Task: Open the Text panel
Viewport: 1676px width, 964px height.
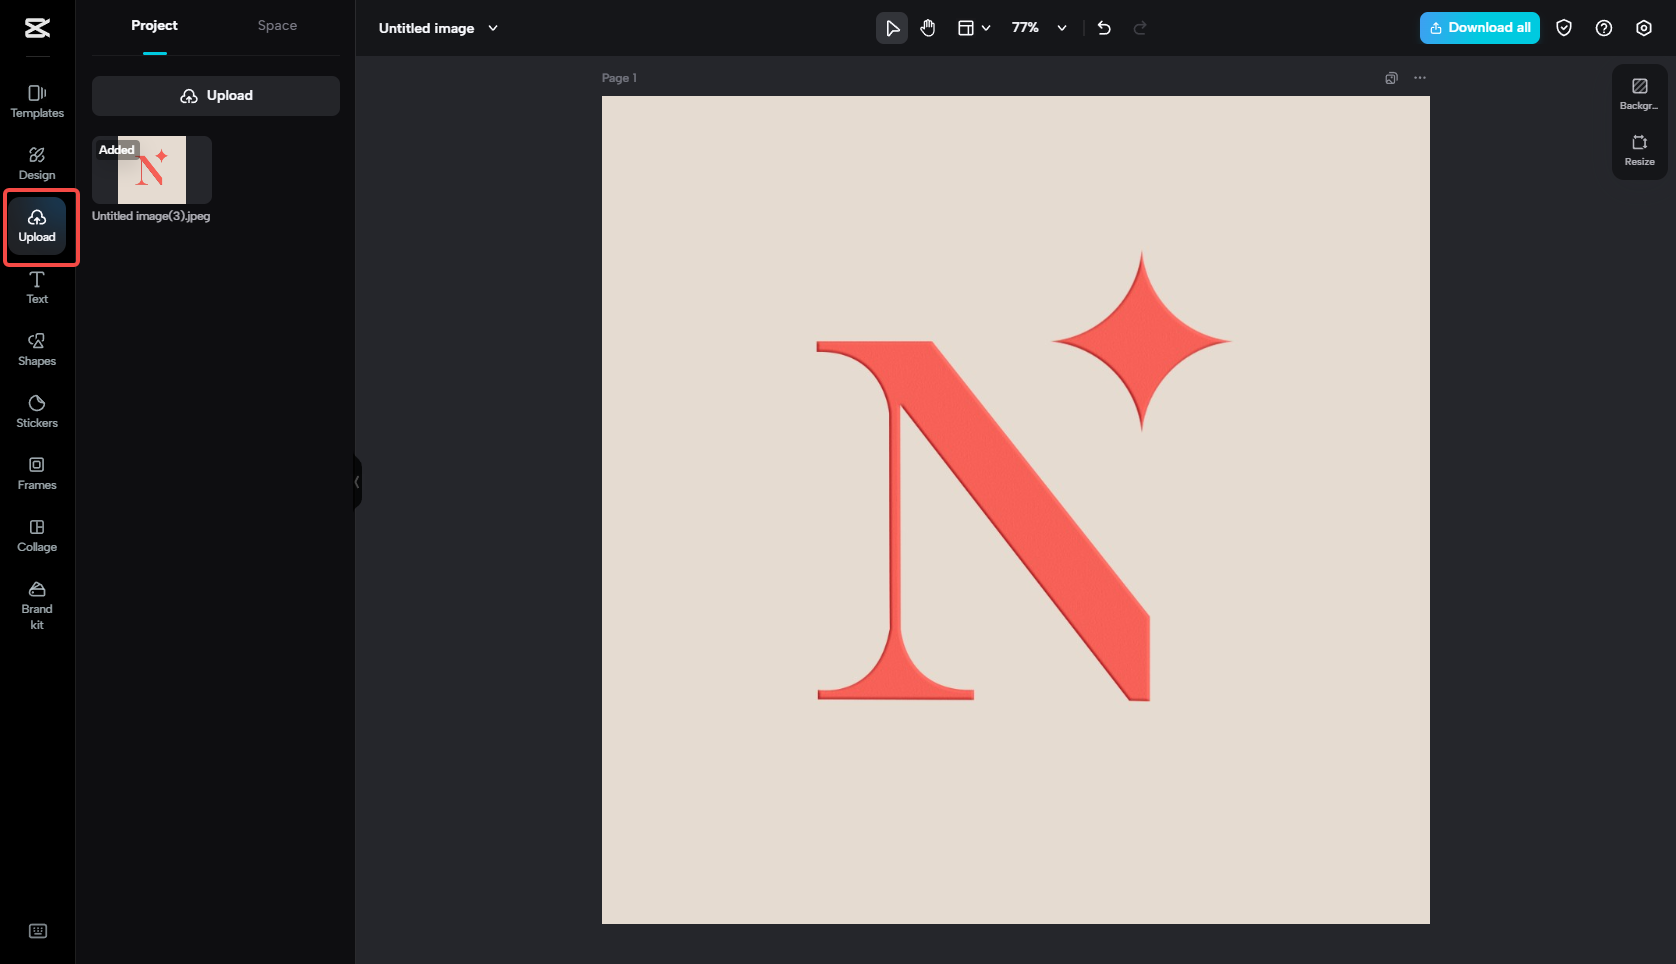Action: pos(36,287)
